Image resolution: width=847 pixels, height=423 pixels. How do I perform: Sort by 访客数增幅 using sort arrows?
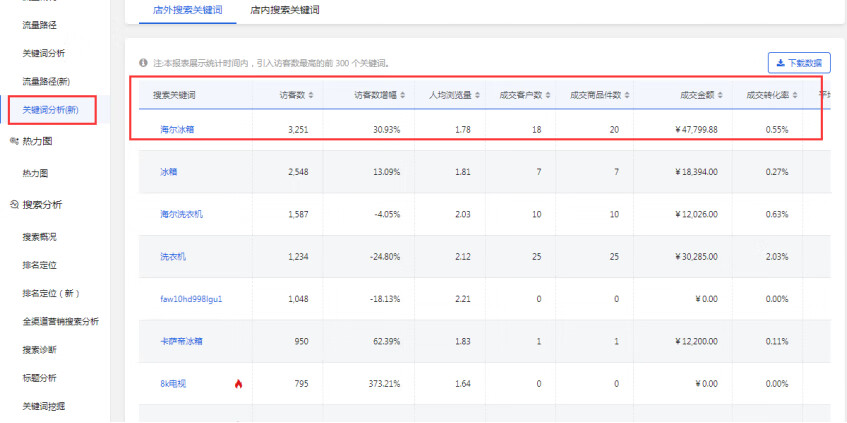(400, 96)
